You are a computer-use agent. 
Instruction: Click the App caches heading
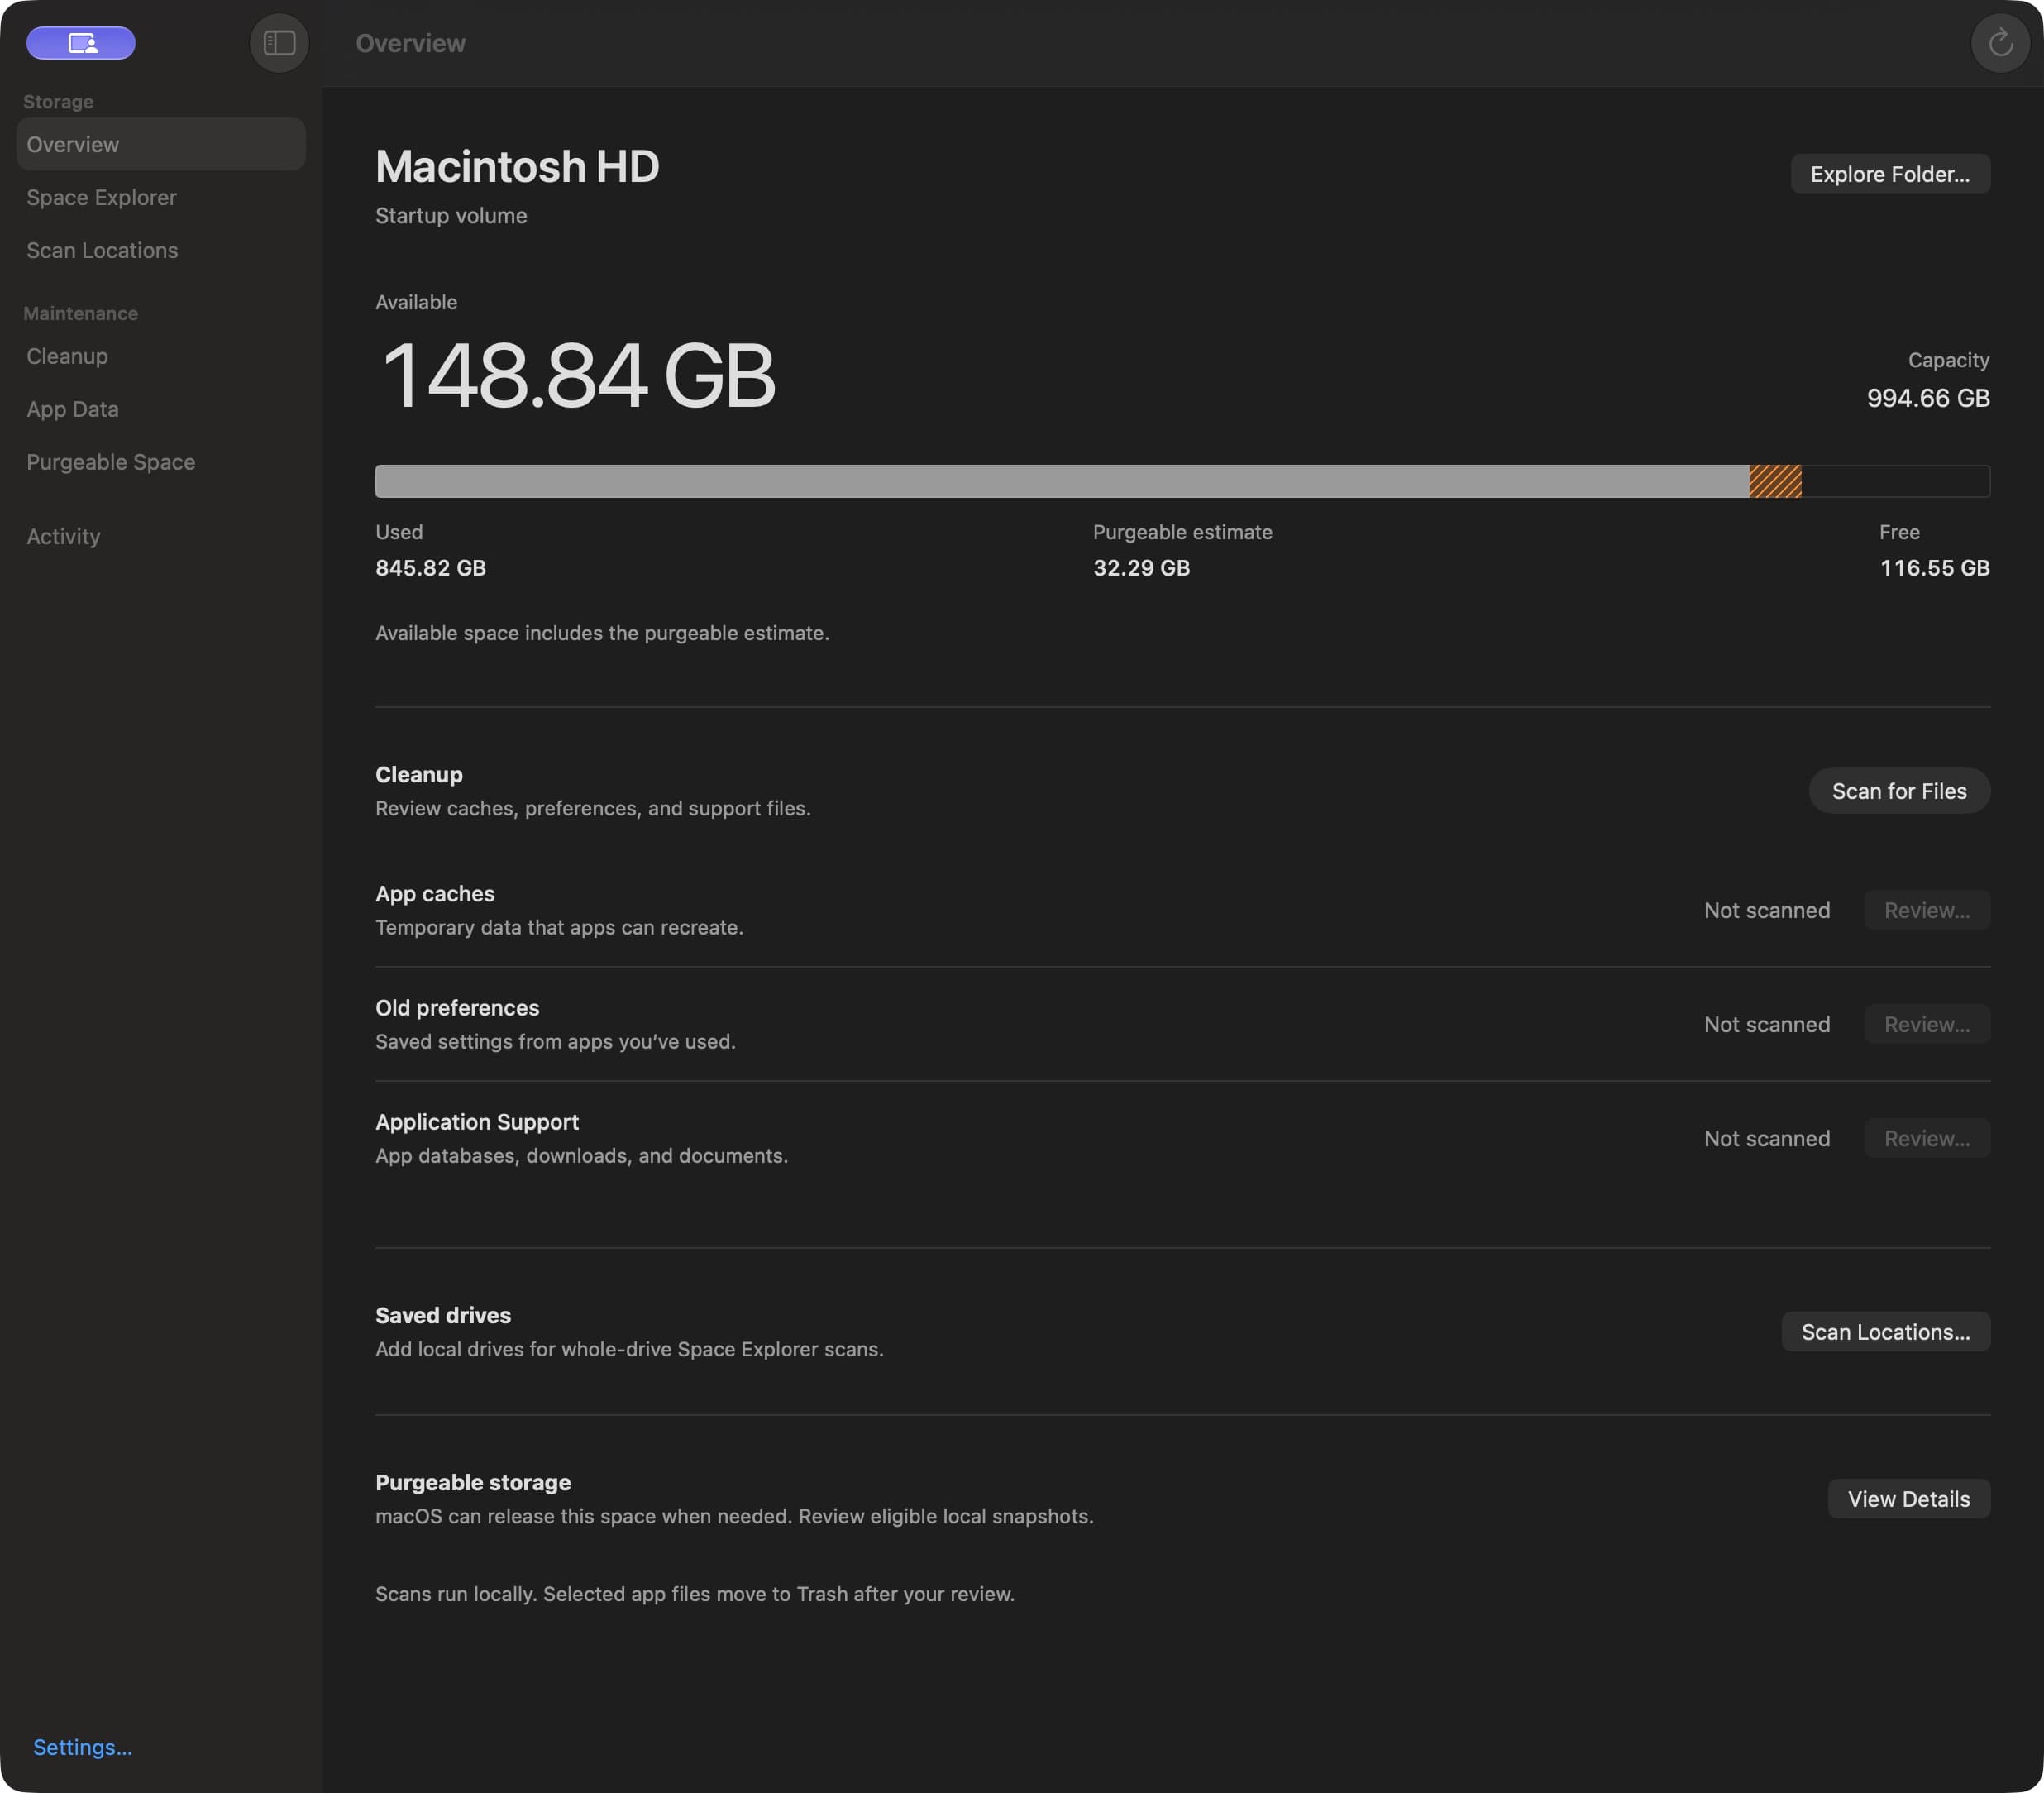click(x=435, y=894)
